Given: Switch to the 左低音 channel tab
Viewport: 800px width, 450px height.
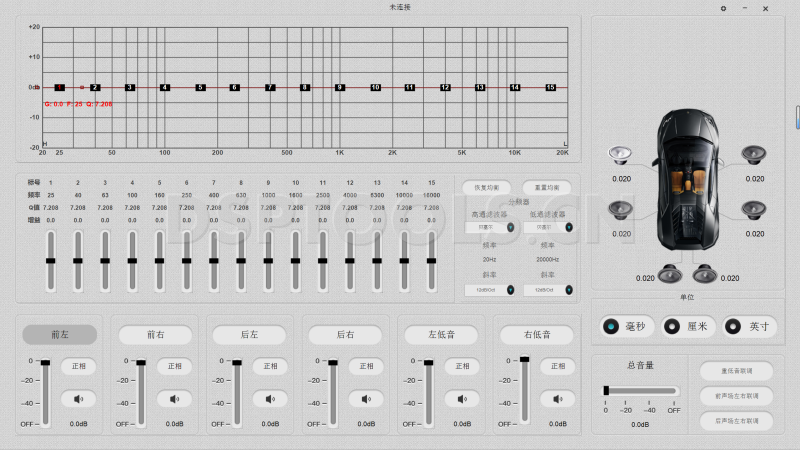Looking at the screenshot, I should click(x=441, y=335).
